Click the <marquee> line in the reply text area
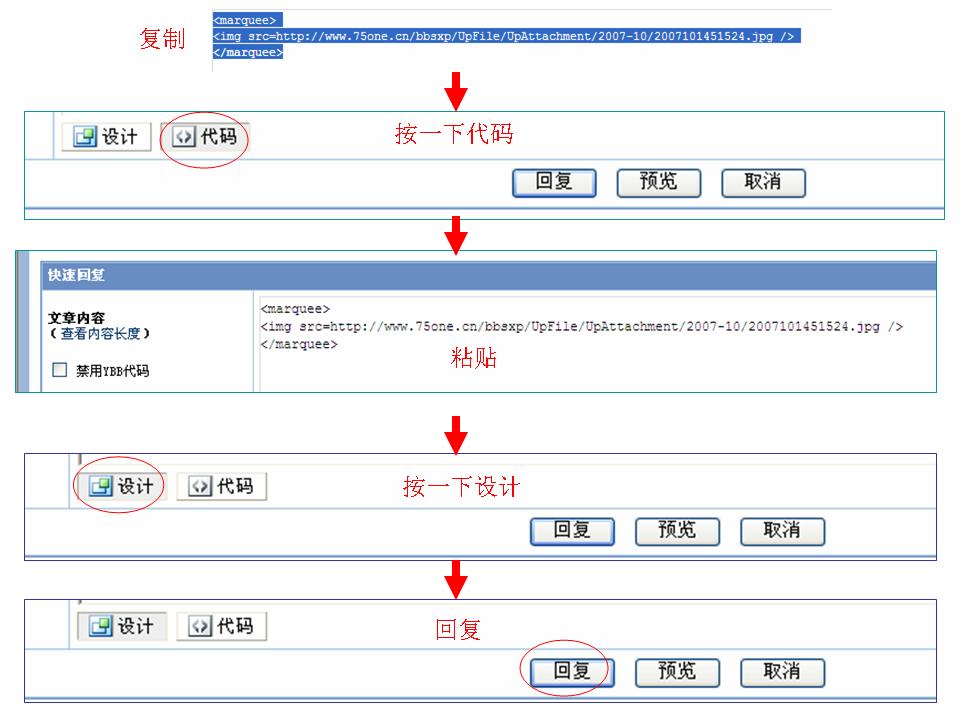 tap(295, 309)
